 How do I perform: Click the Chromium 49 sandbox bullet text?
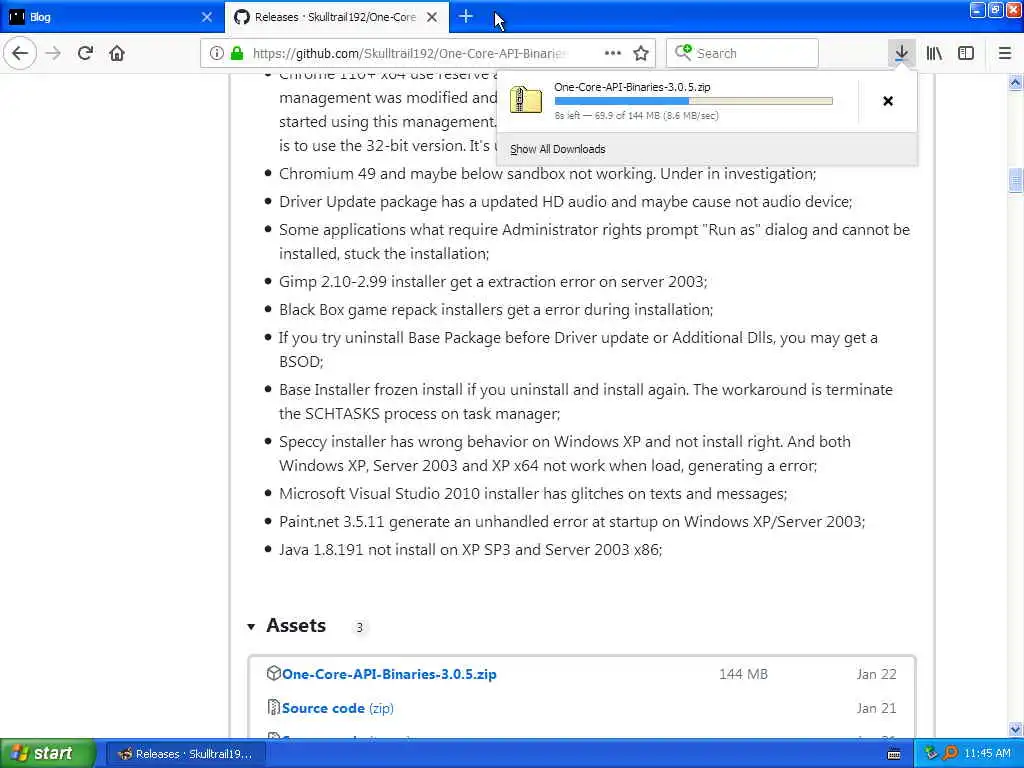547,174
